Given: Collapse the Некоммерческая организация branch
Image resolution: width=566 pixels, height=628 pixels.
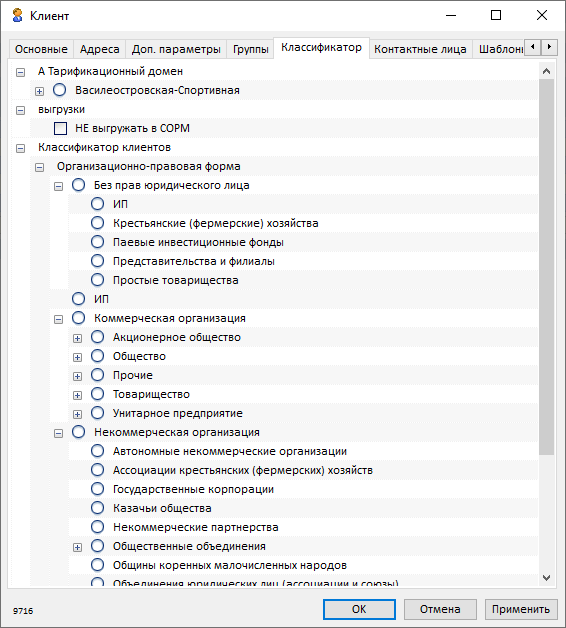Looking at the screenshot, I should coord(58,433).
